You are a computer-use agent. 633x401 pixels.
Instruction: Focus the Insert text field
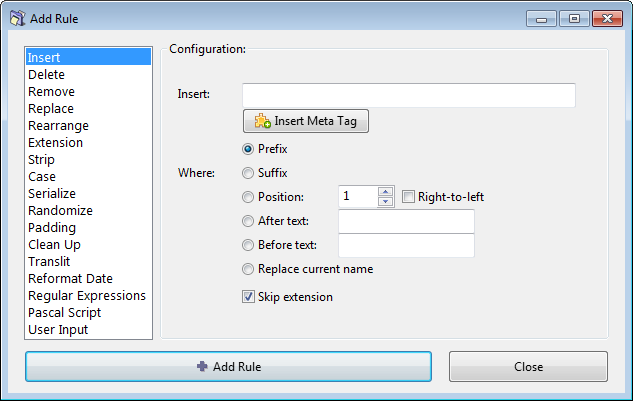[408, 95]
